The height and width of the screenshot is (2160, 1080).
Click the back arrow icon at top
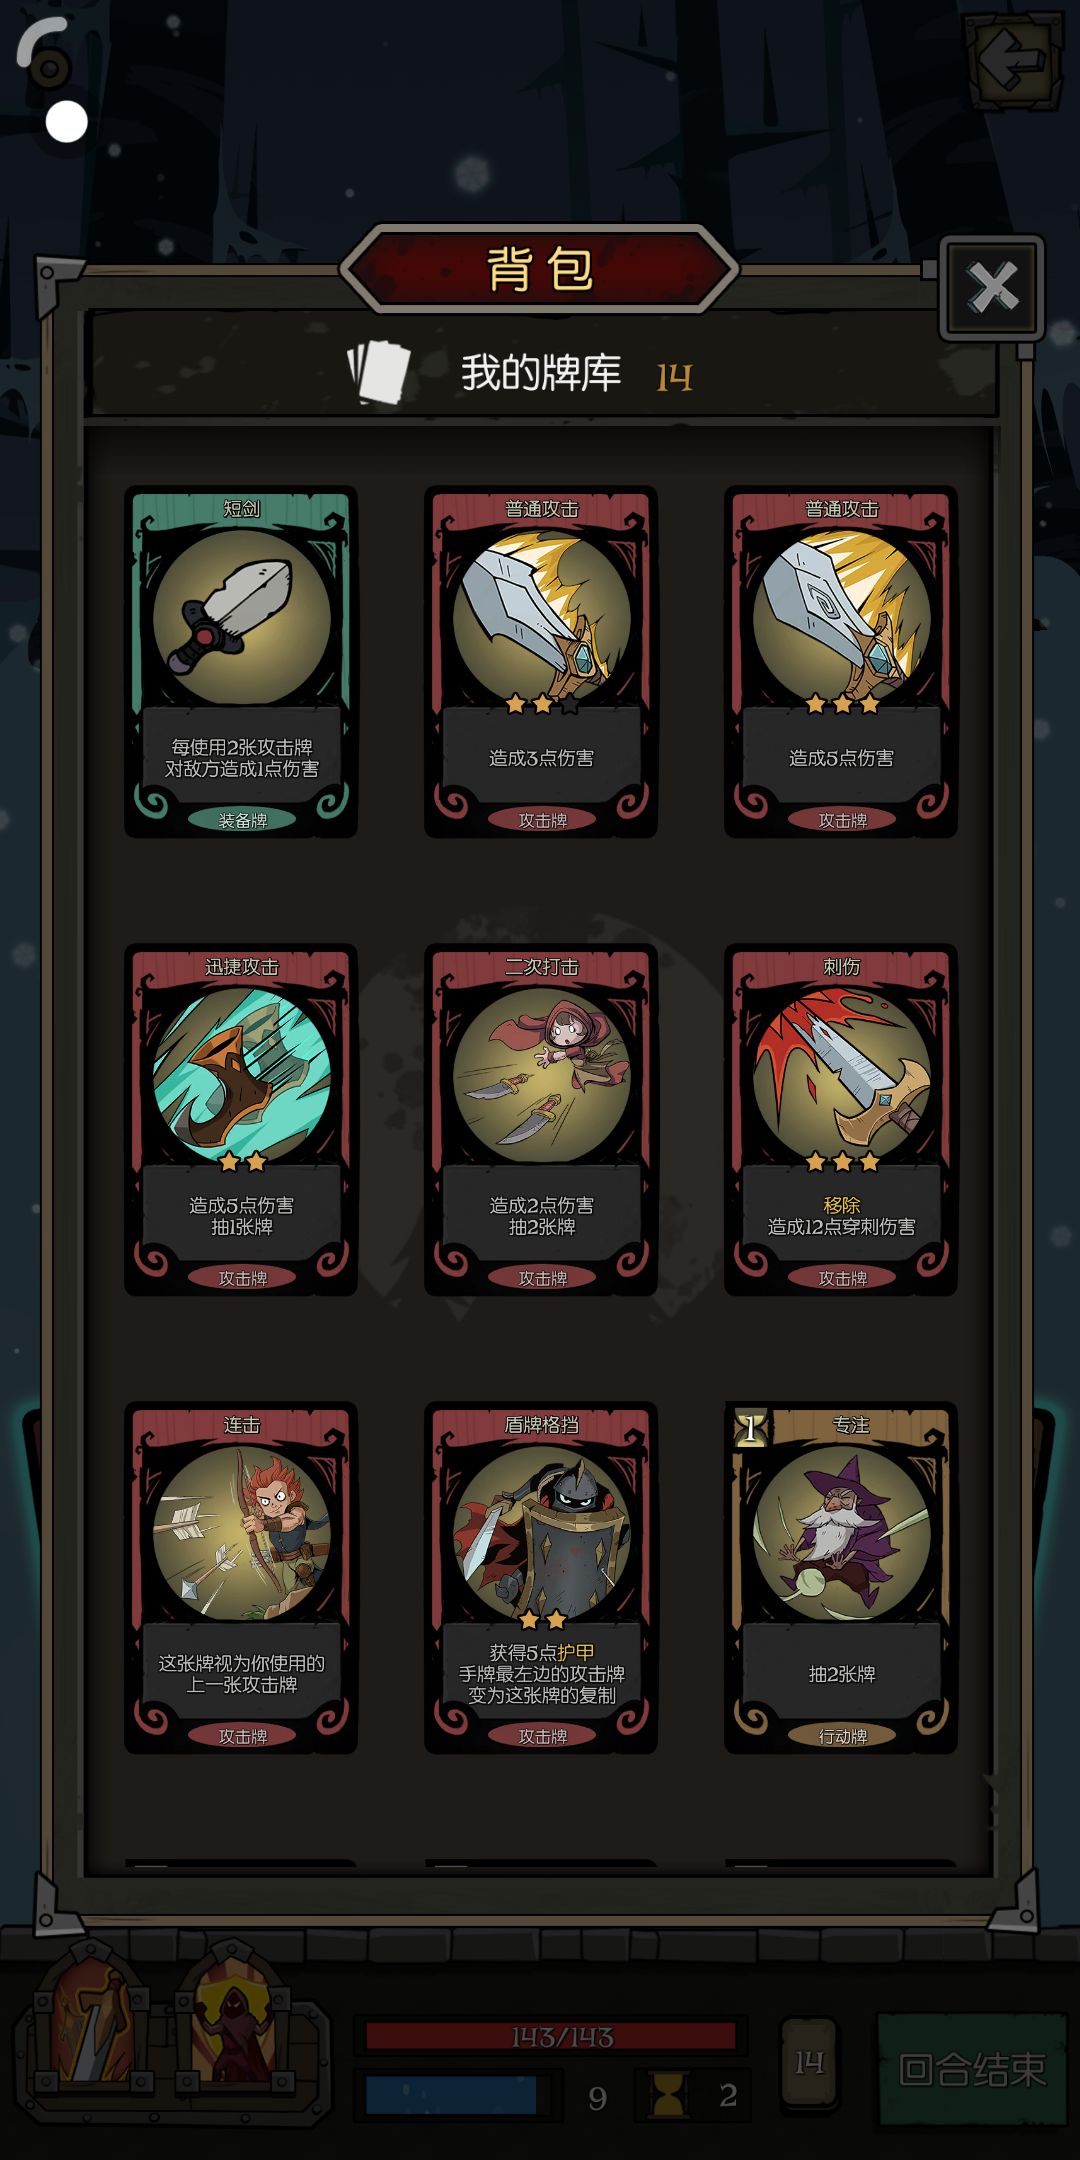pos(1011,60)
